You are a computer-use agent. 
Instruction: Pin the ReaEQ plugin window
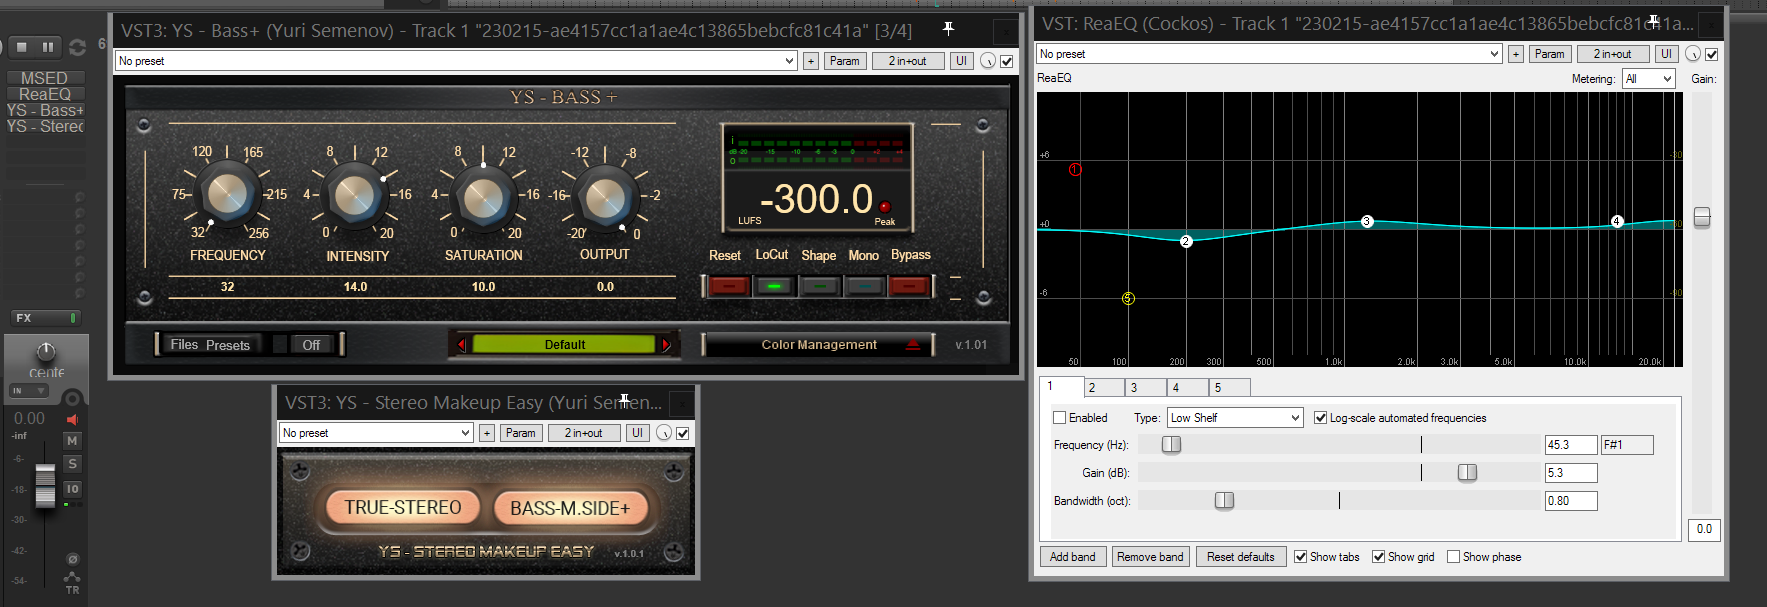pyautogui.click(x=1653, y=21)
